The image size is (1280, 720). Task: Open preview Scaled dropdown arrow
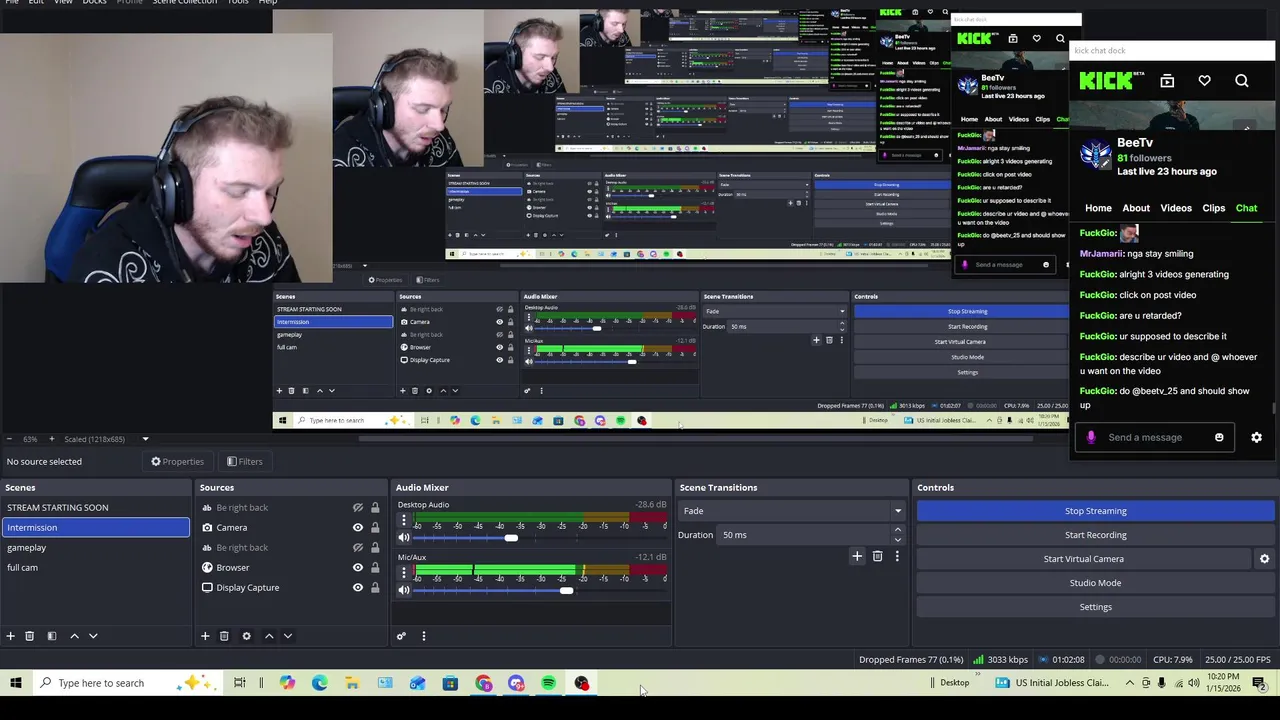pos(145,439)
